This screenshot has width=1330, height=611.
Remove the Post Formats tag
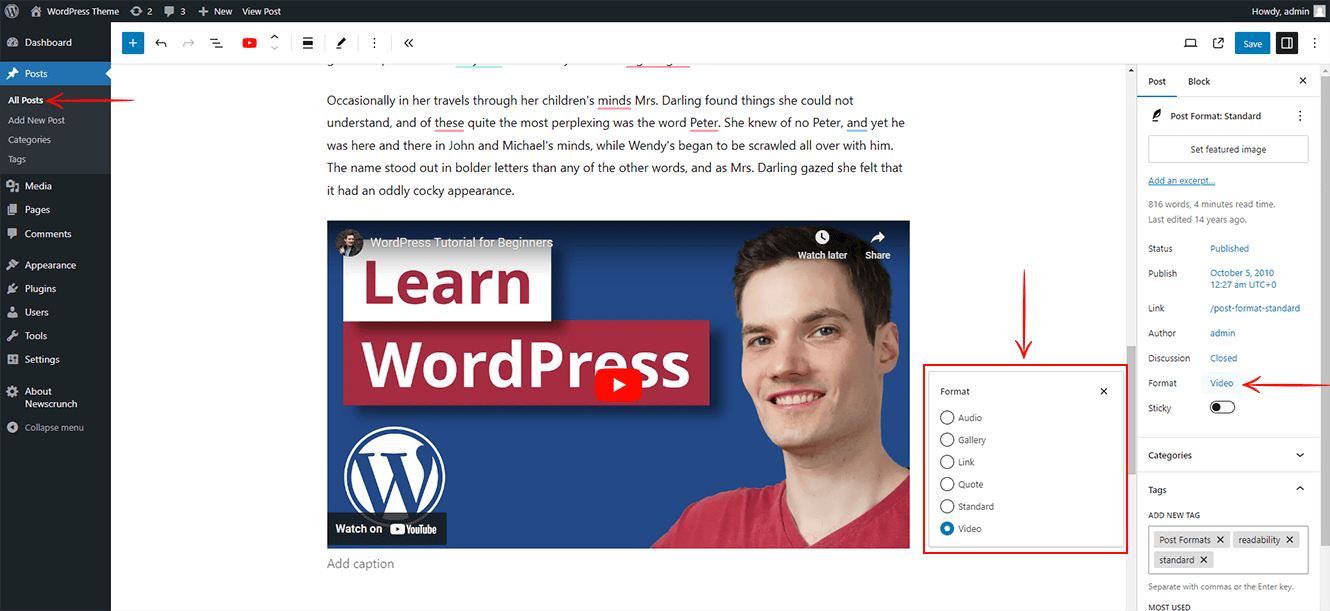tap(1220, 540)
